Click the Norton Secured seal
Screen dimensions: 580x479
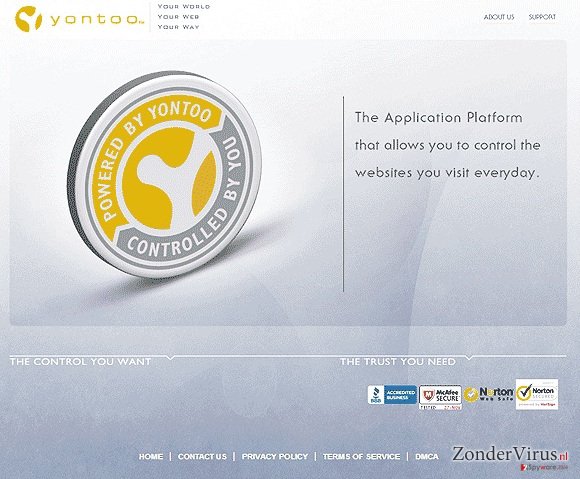click(x=537, y=394)
